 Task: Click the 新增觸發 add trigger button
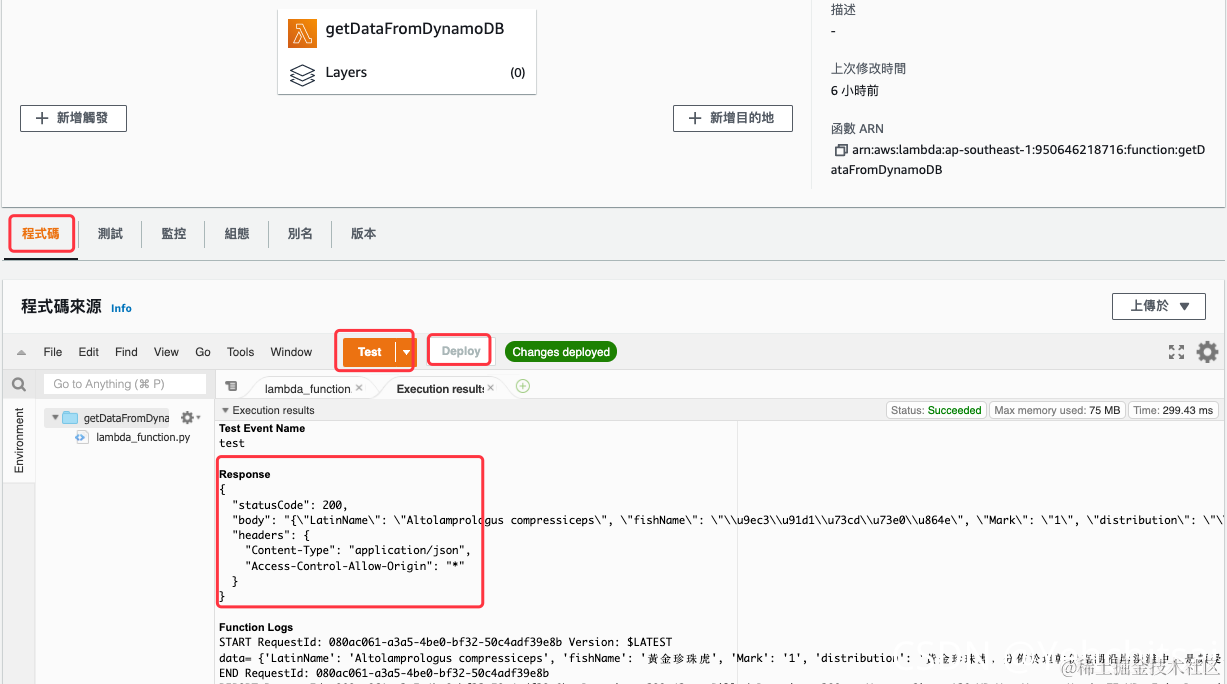[x=73, y=118]
